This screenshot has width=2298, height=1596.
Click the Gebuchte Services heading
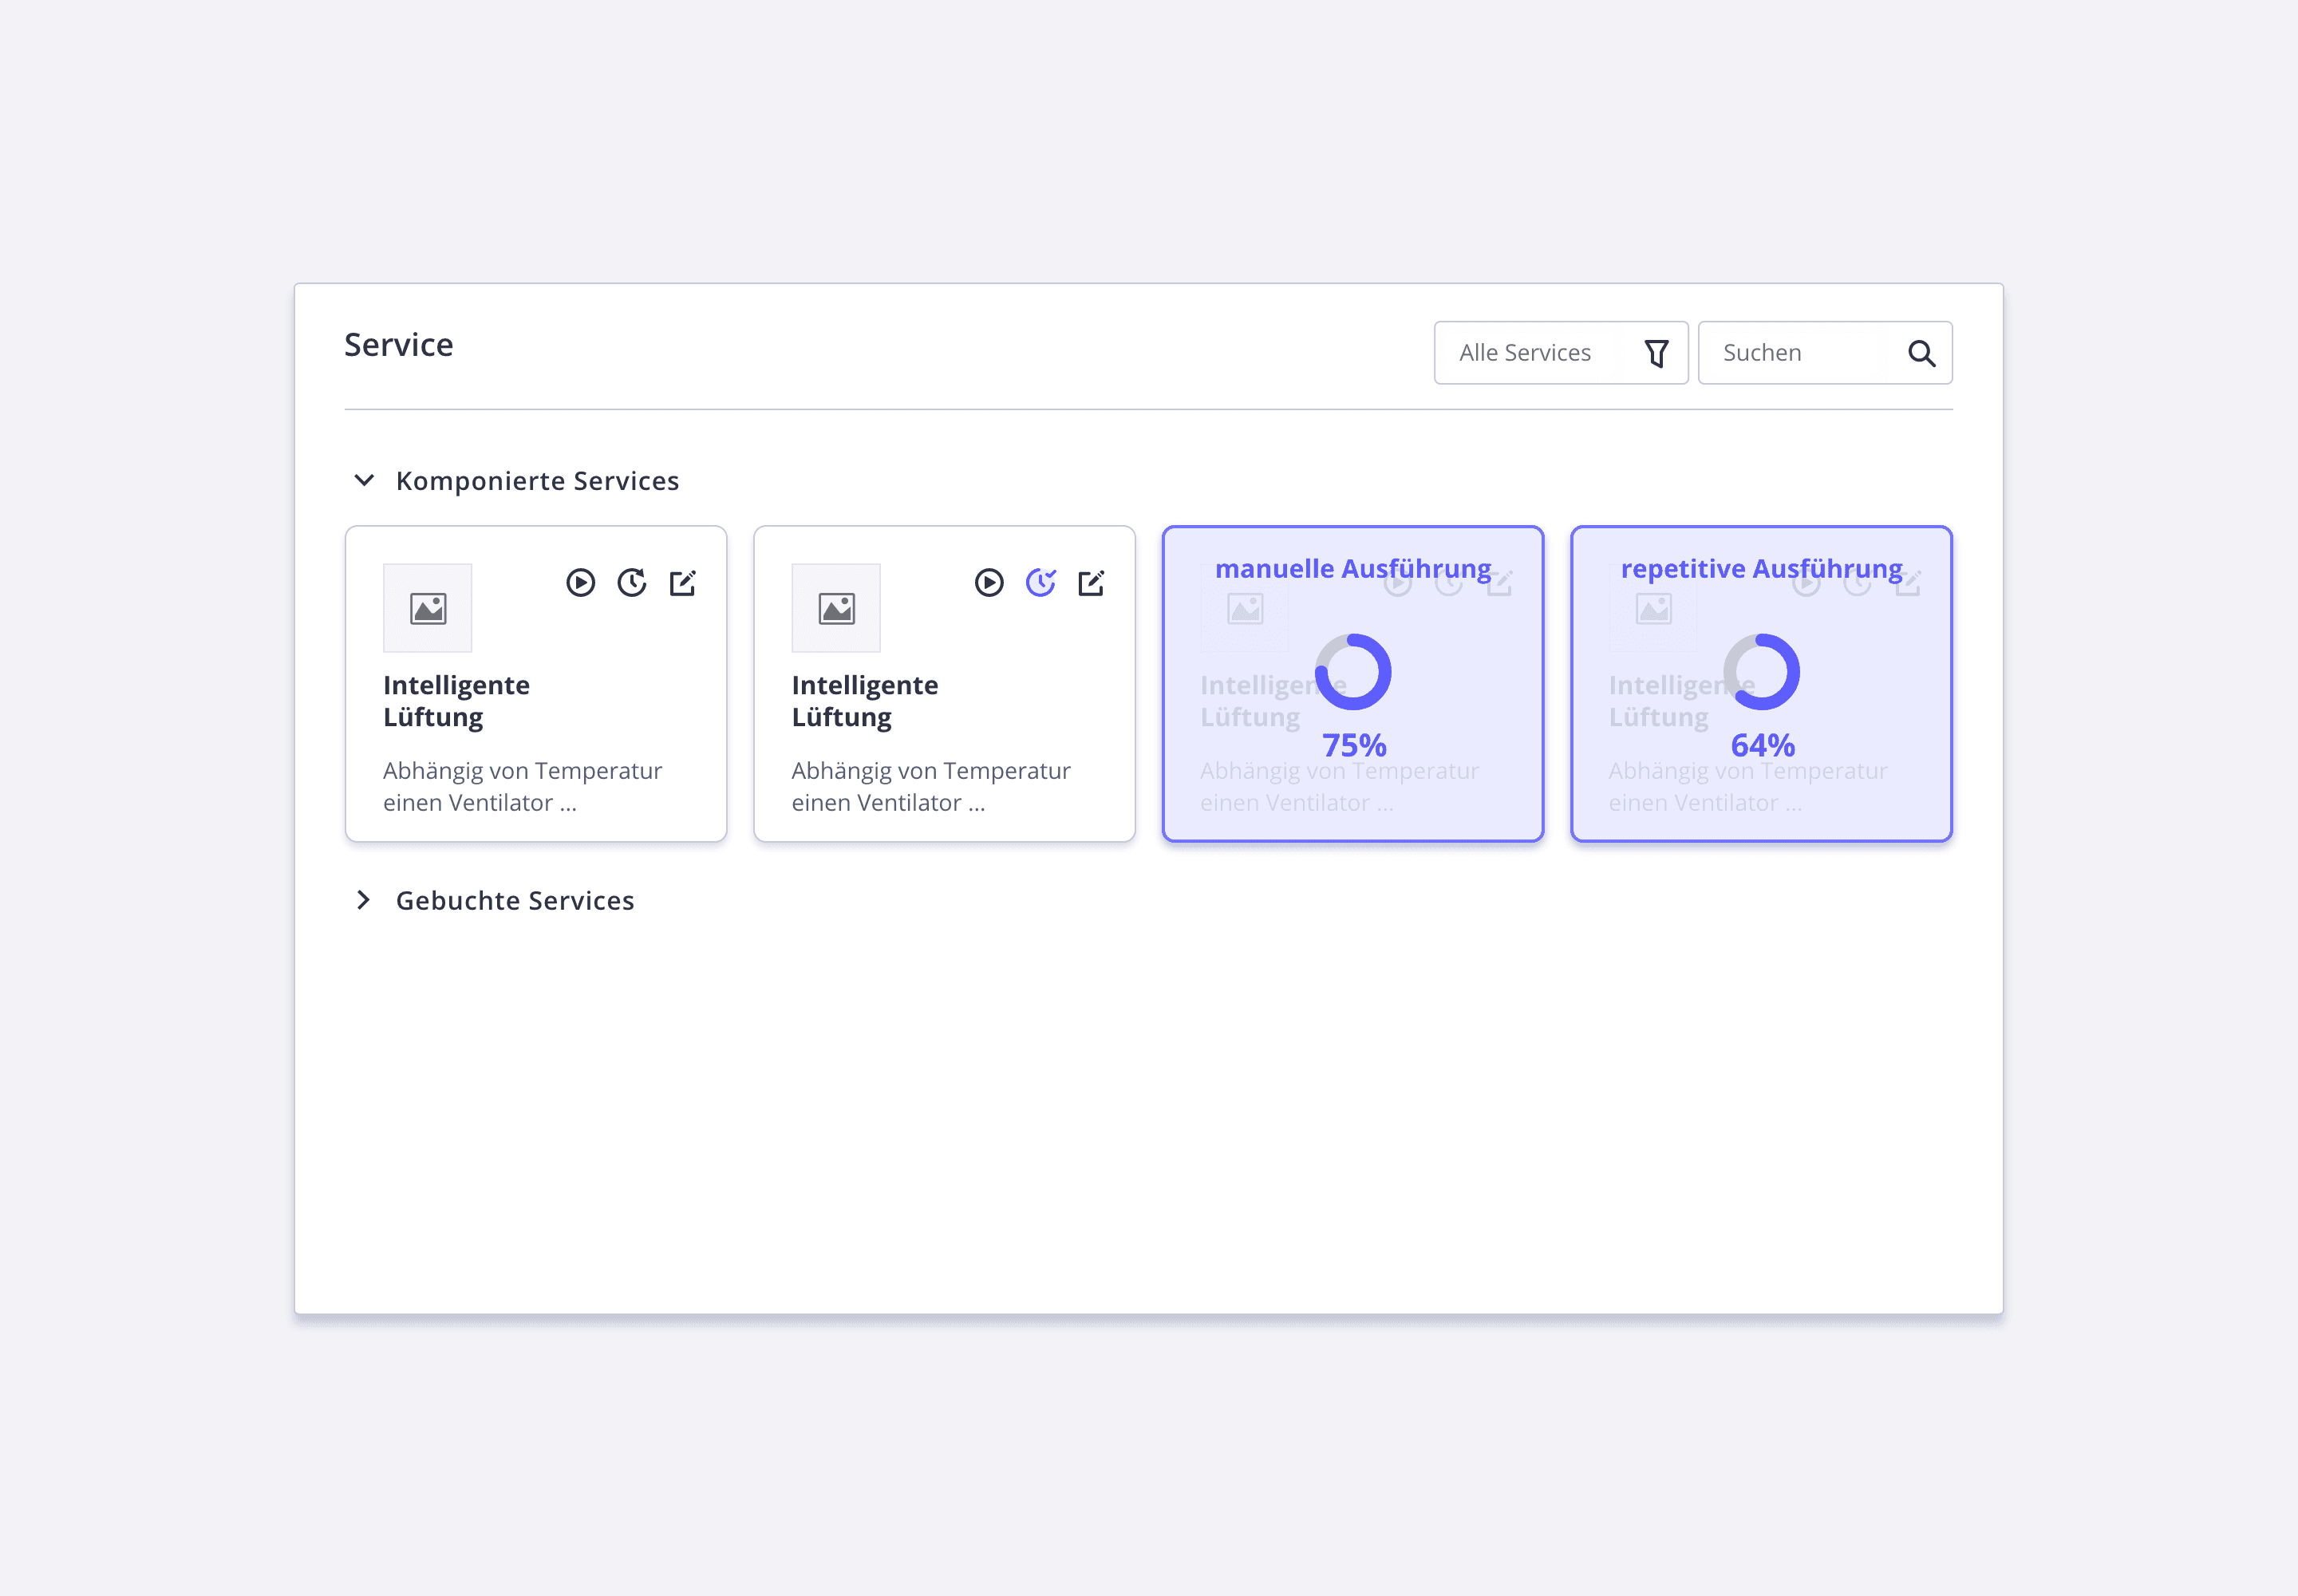pyautogui.click(x=515, y=901)
